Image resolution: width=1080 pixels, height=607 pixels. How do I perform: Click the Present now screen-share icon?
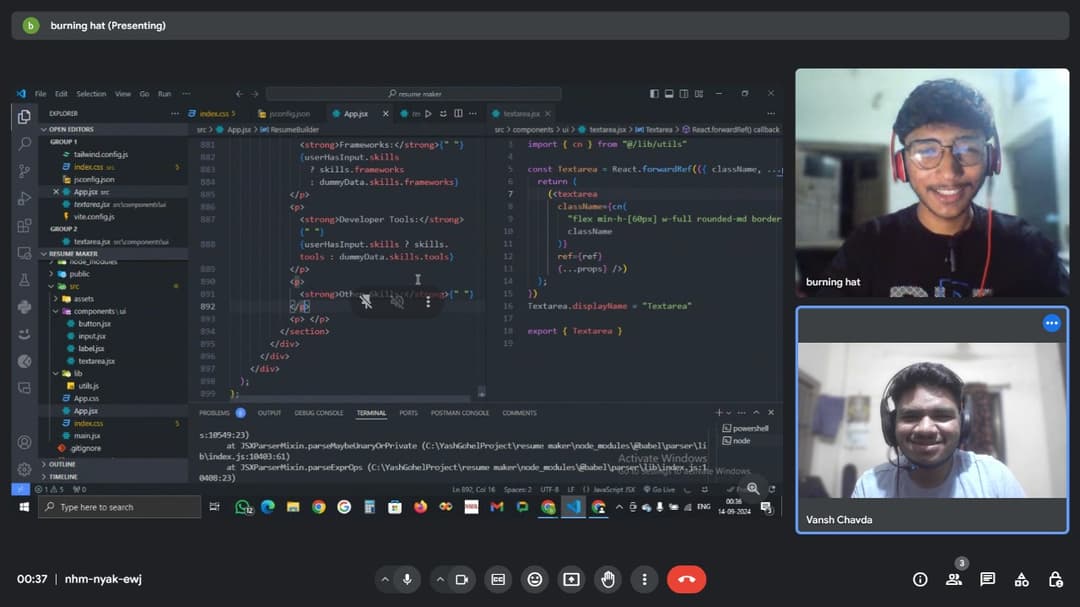tap(571, 579)
